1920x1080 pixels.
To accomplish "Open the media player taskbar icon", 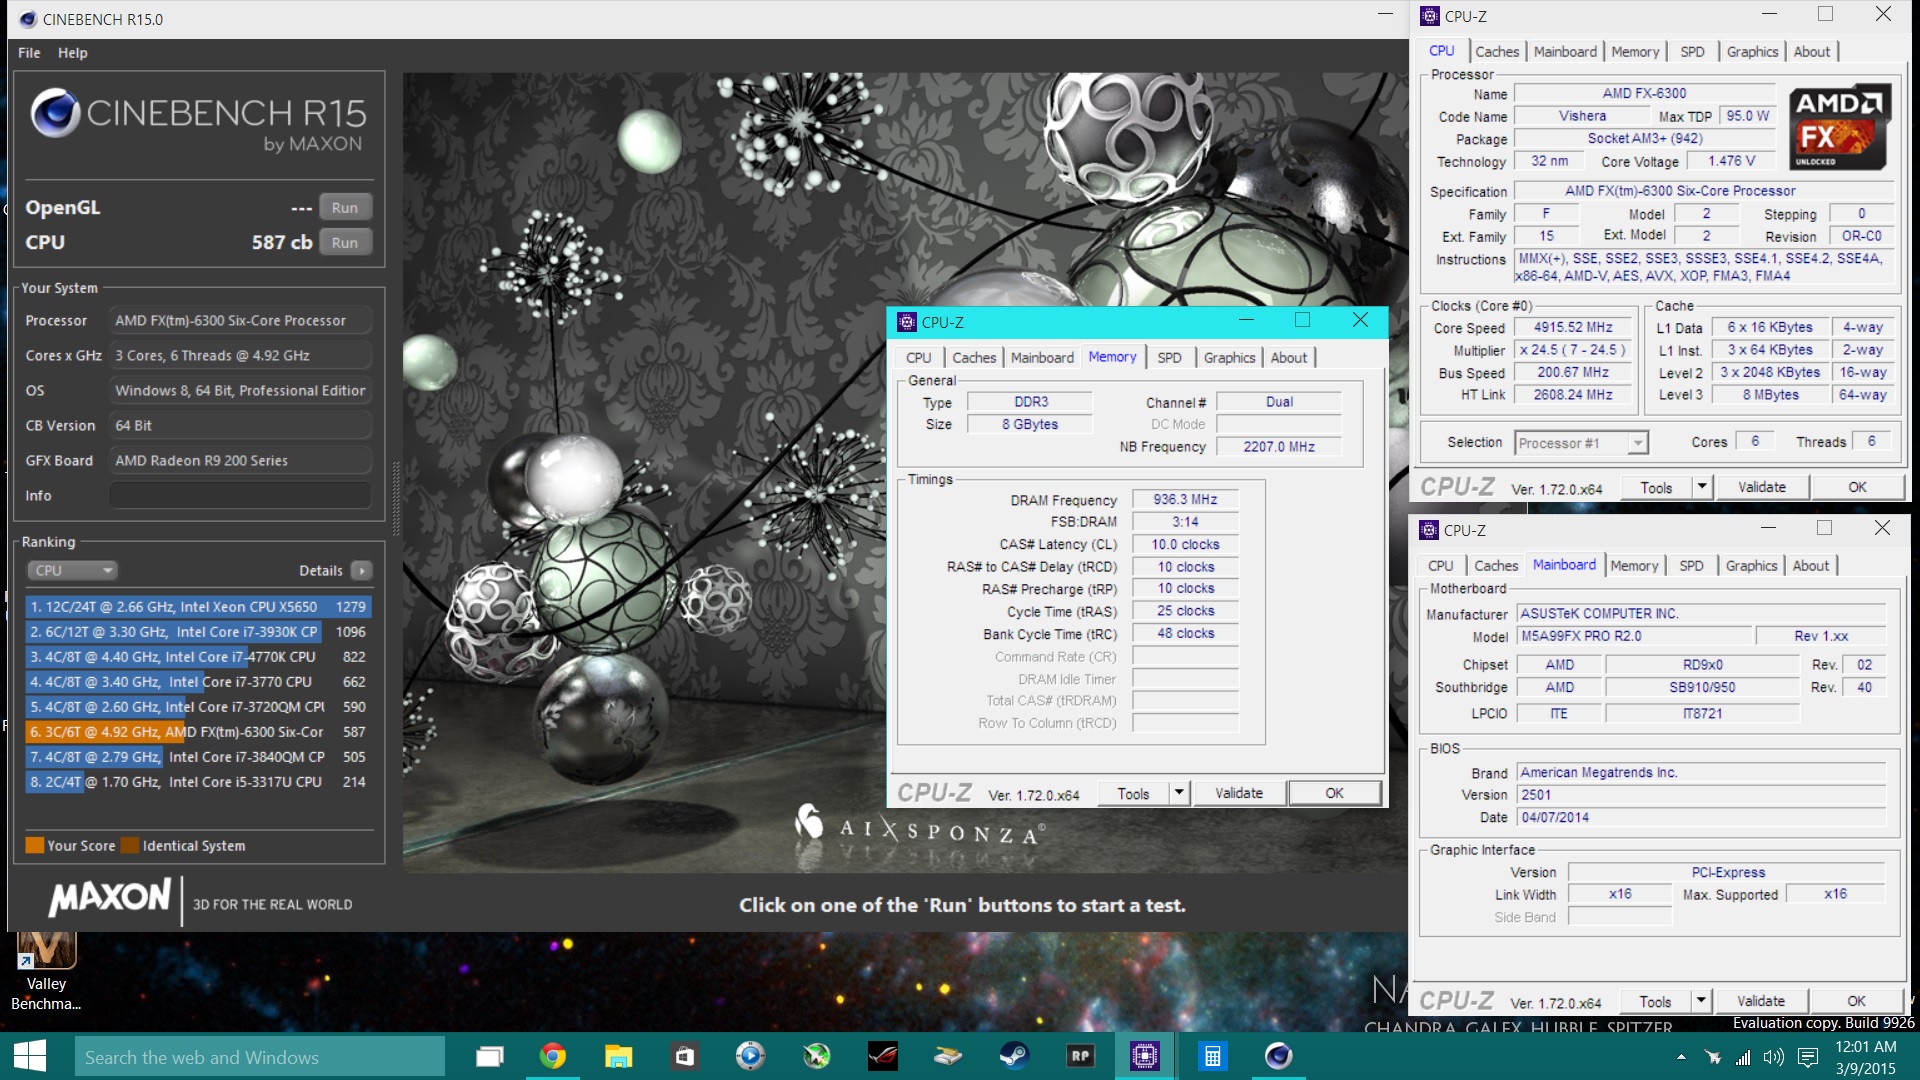I will 750,1056.
